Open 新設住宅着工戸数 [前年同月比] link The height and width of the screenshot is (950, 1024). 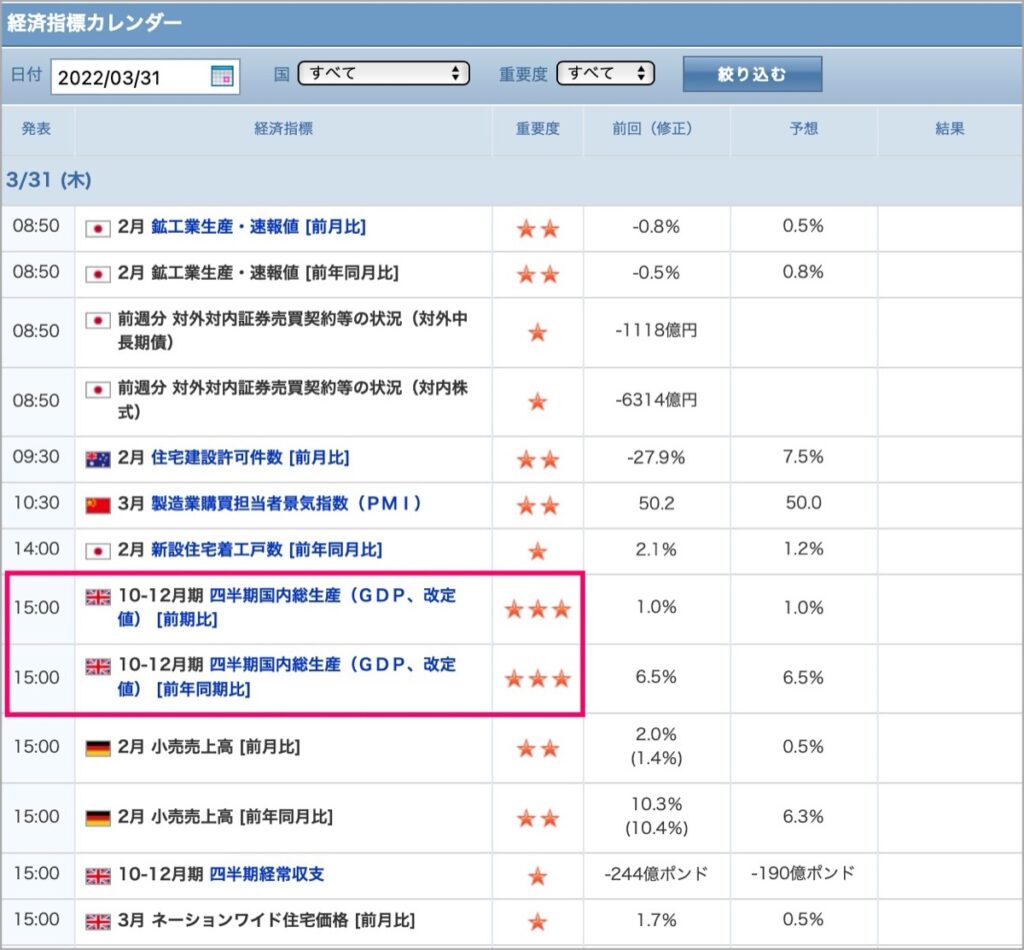[x=266, y=550]
